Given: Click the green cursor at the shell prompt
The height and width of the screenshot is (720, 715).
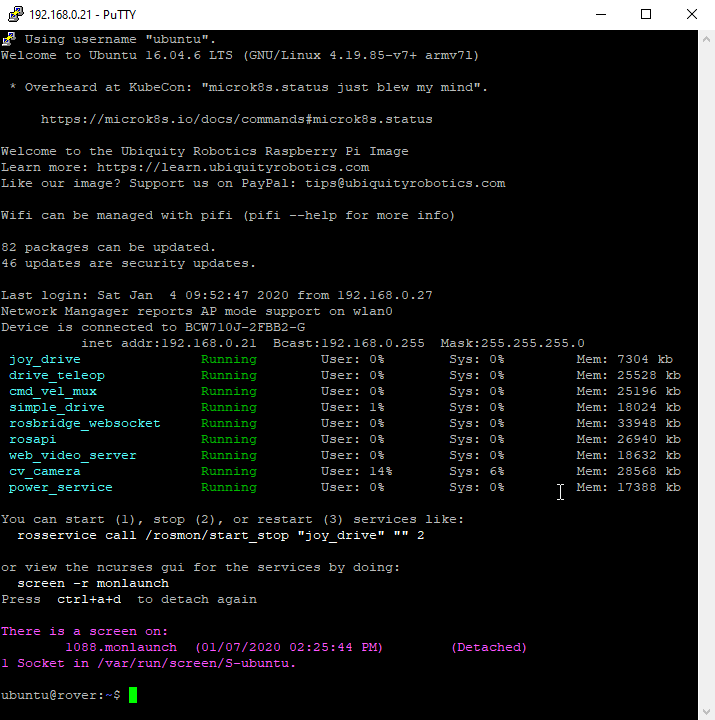Looking at the screenshot, I should 133,695.
